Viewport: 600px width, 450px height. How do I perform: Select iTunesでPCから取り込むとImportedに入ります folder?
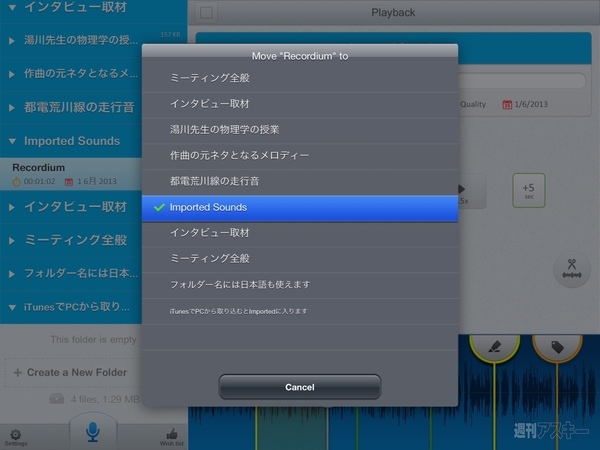[300, 311]
